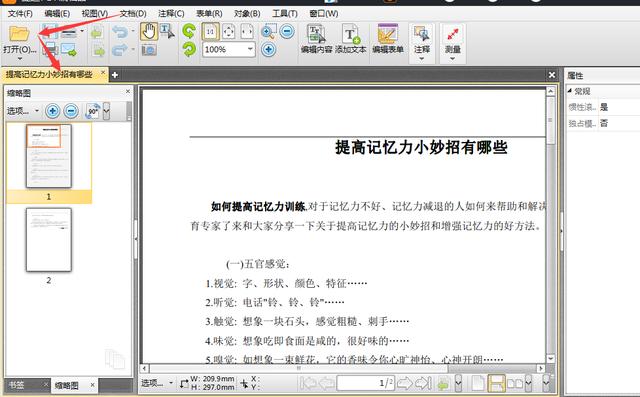Open the status bar 选项 dropdown
This screenshot has width=640, height=397.
click(x=157, y=383)
